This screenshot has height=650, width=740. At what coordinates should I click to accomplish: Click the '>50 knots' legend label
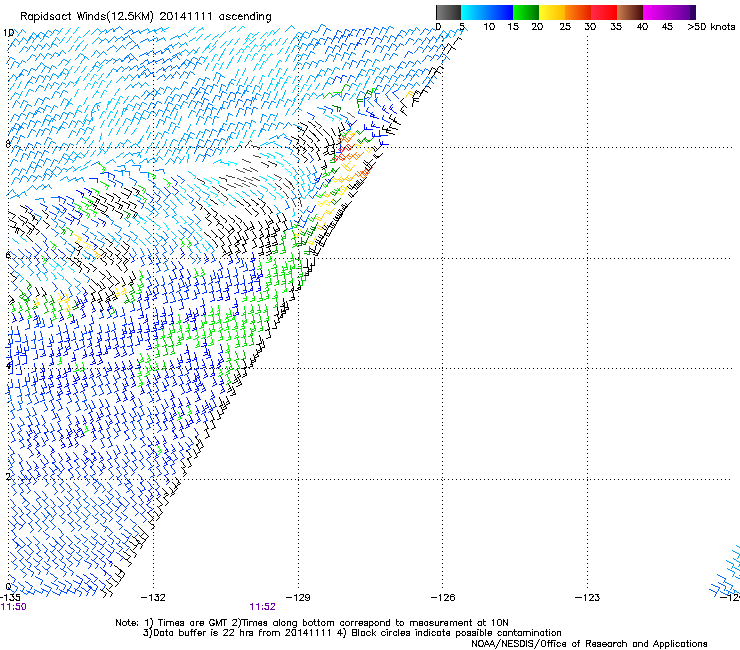click(x=711, y=27)
